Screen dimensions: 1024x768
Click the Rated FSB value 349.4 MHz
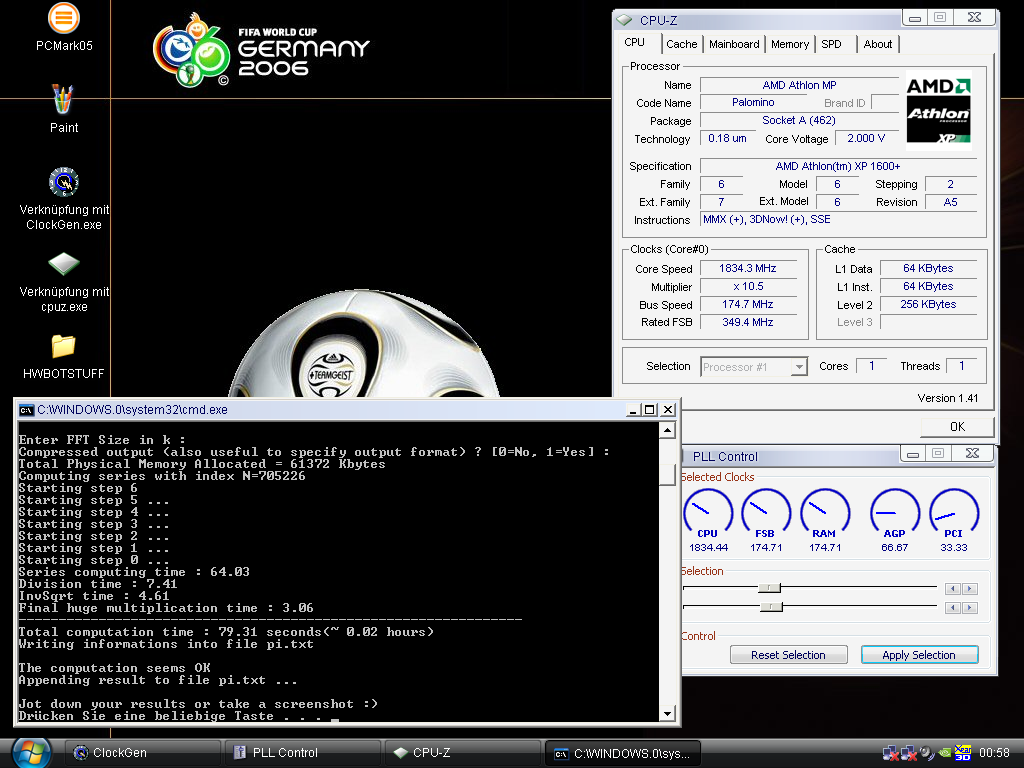pyautogui.click(x=748, y=322)
